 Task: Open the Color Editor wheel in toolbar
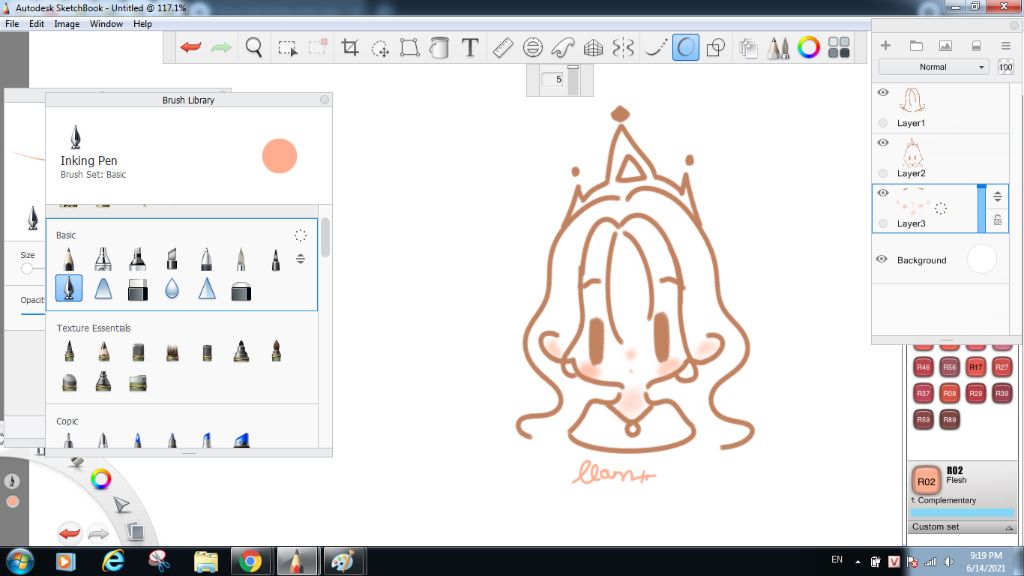point(808,48)
